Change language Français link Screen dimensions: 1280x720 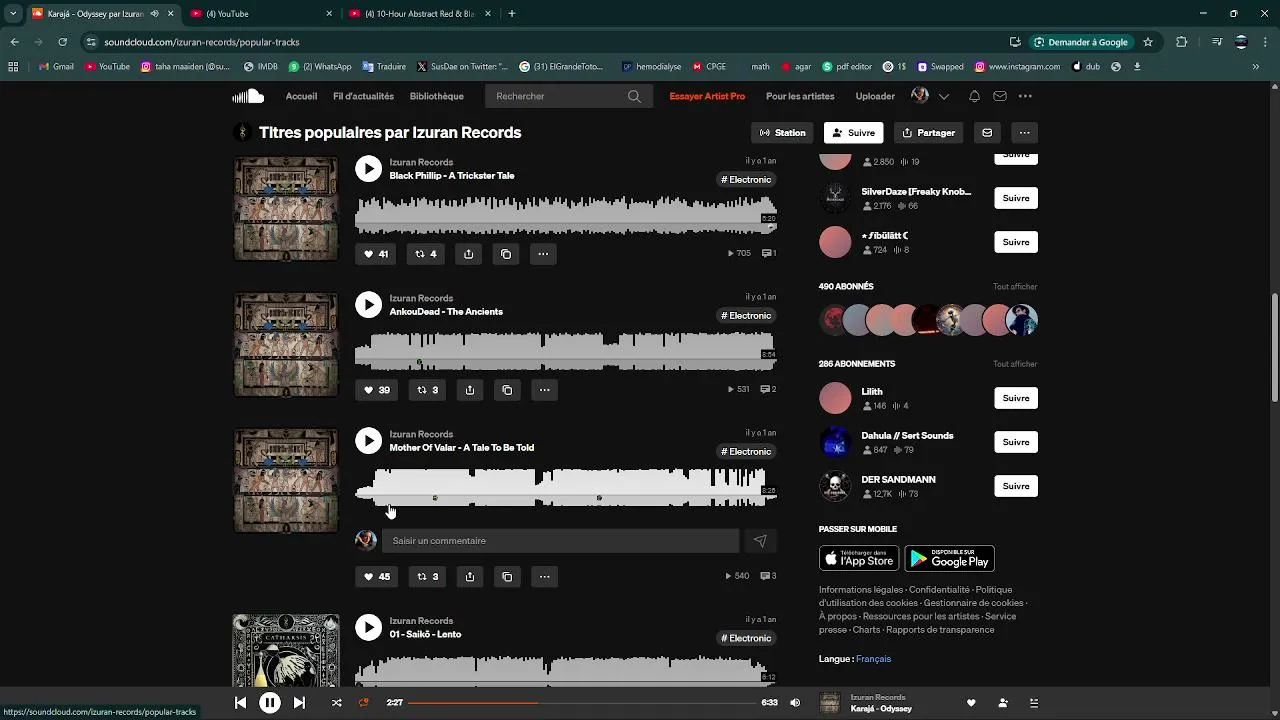(873, 659)
